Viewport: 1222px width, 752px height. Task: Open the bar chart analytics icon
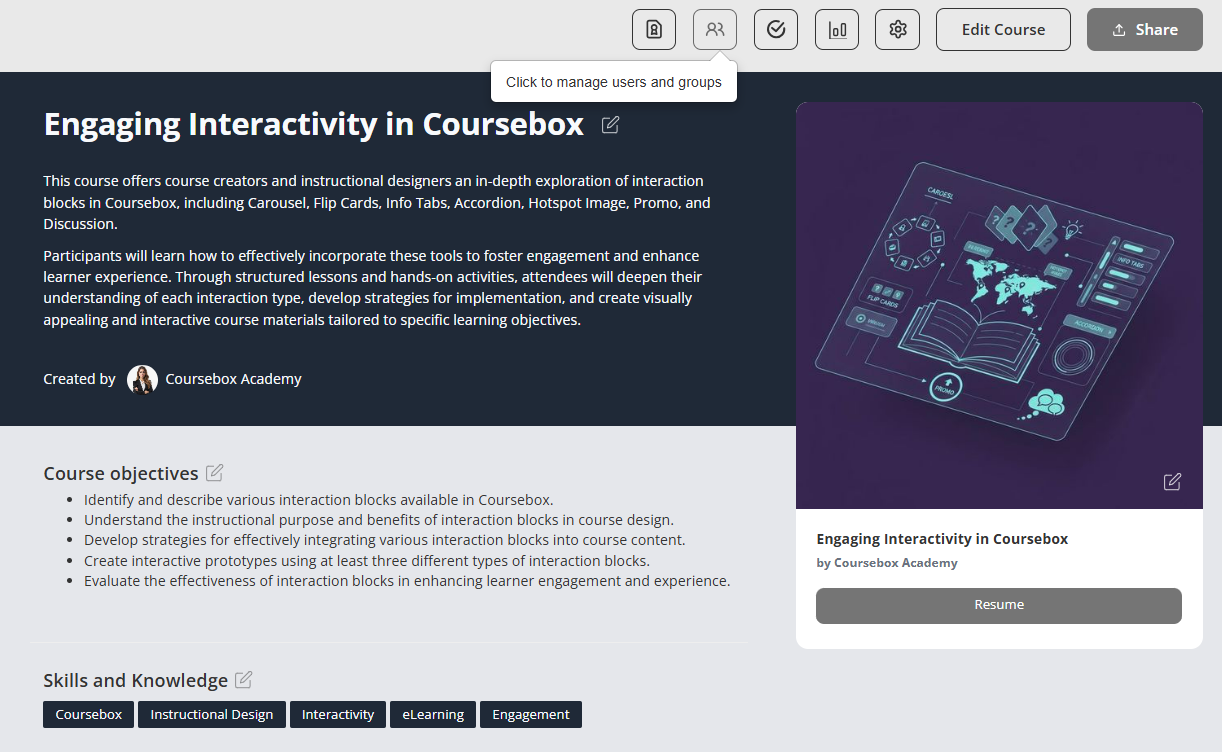pos(837,30)
